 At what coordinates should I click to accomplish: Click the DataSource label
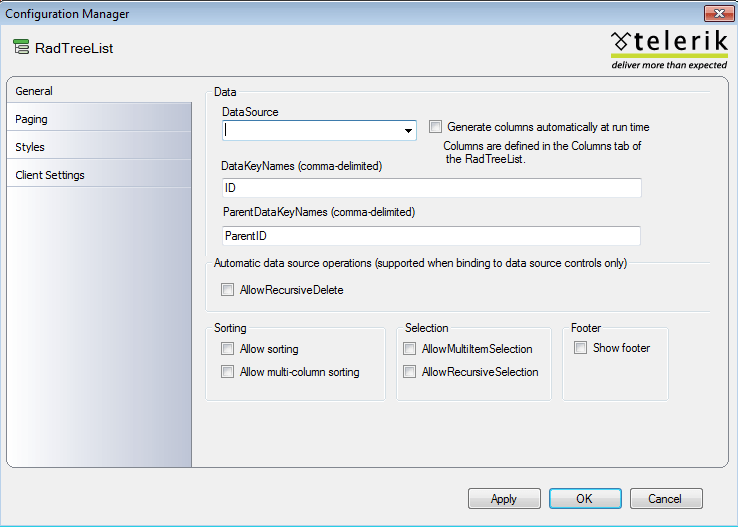point(250,112)
